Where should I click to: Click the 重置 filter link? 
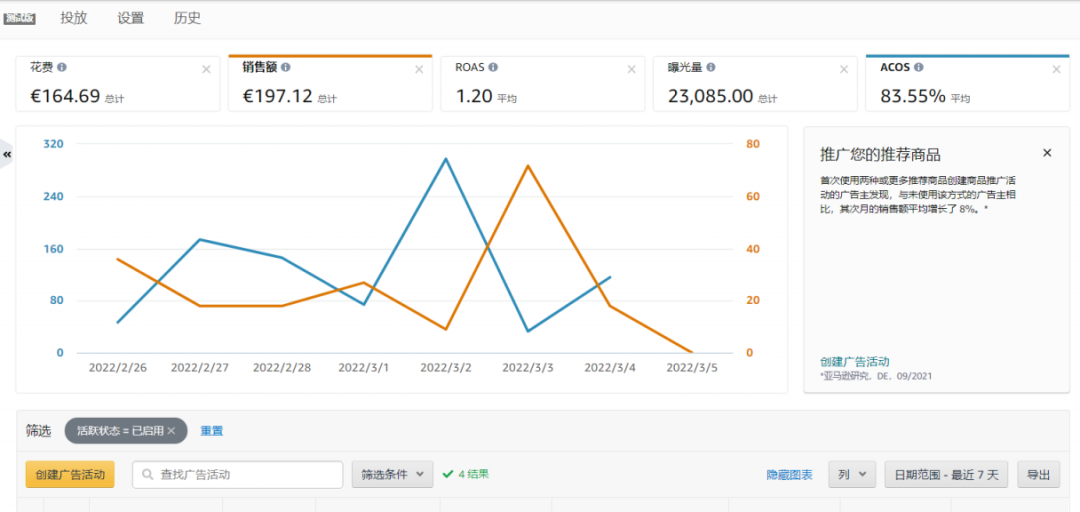[211, 431]
